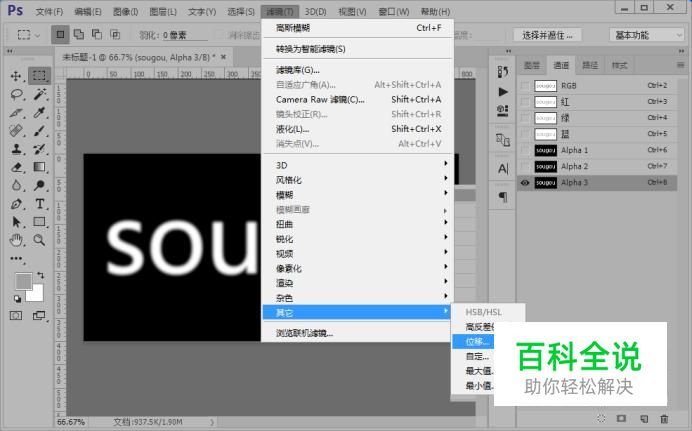The image size is (692, 431).
Task: Select the Path Selection tool
Action: pyautogui.click(x=16, y=222)
